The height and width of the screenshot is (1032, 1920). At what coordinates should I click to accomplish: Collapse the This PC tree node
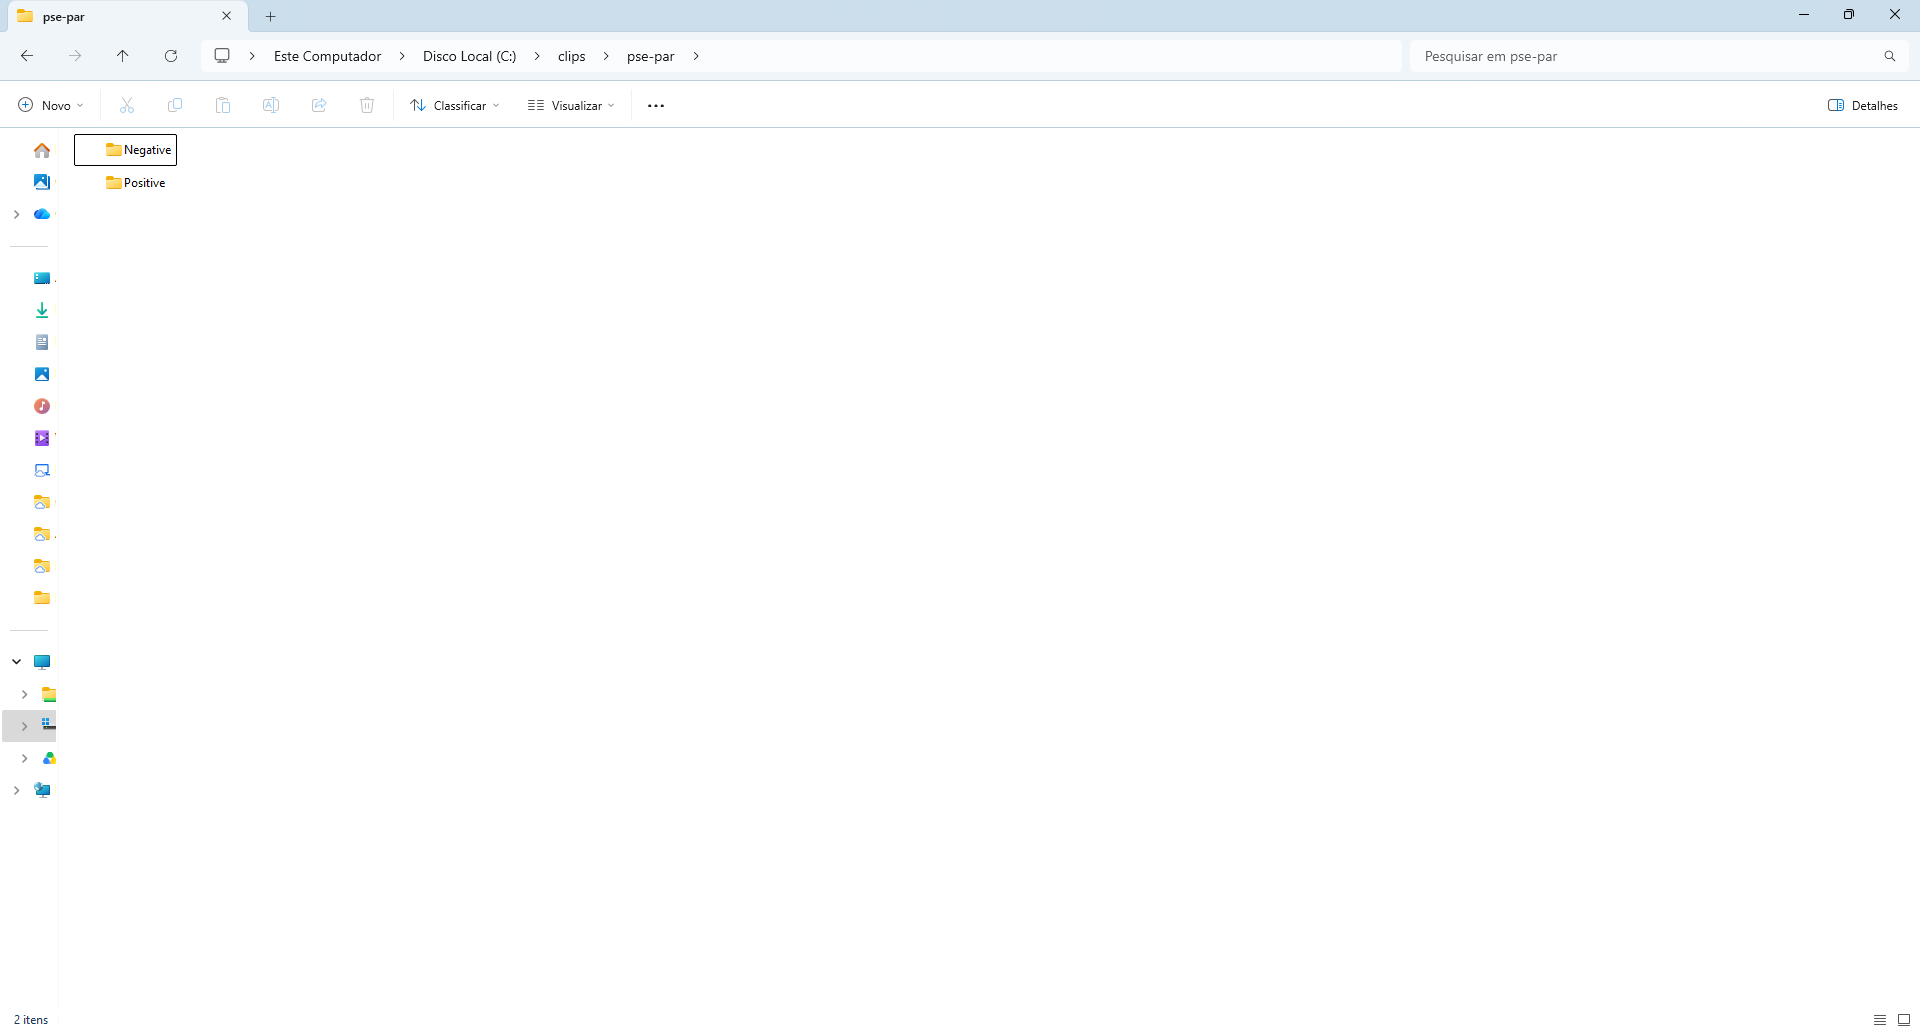(x=16, y=662)
